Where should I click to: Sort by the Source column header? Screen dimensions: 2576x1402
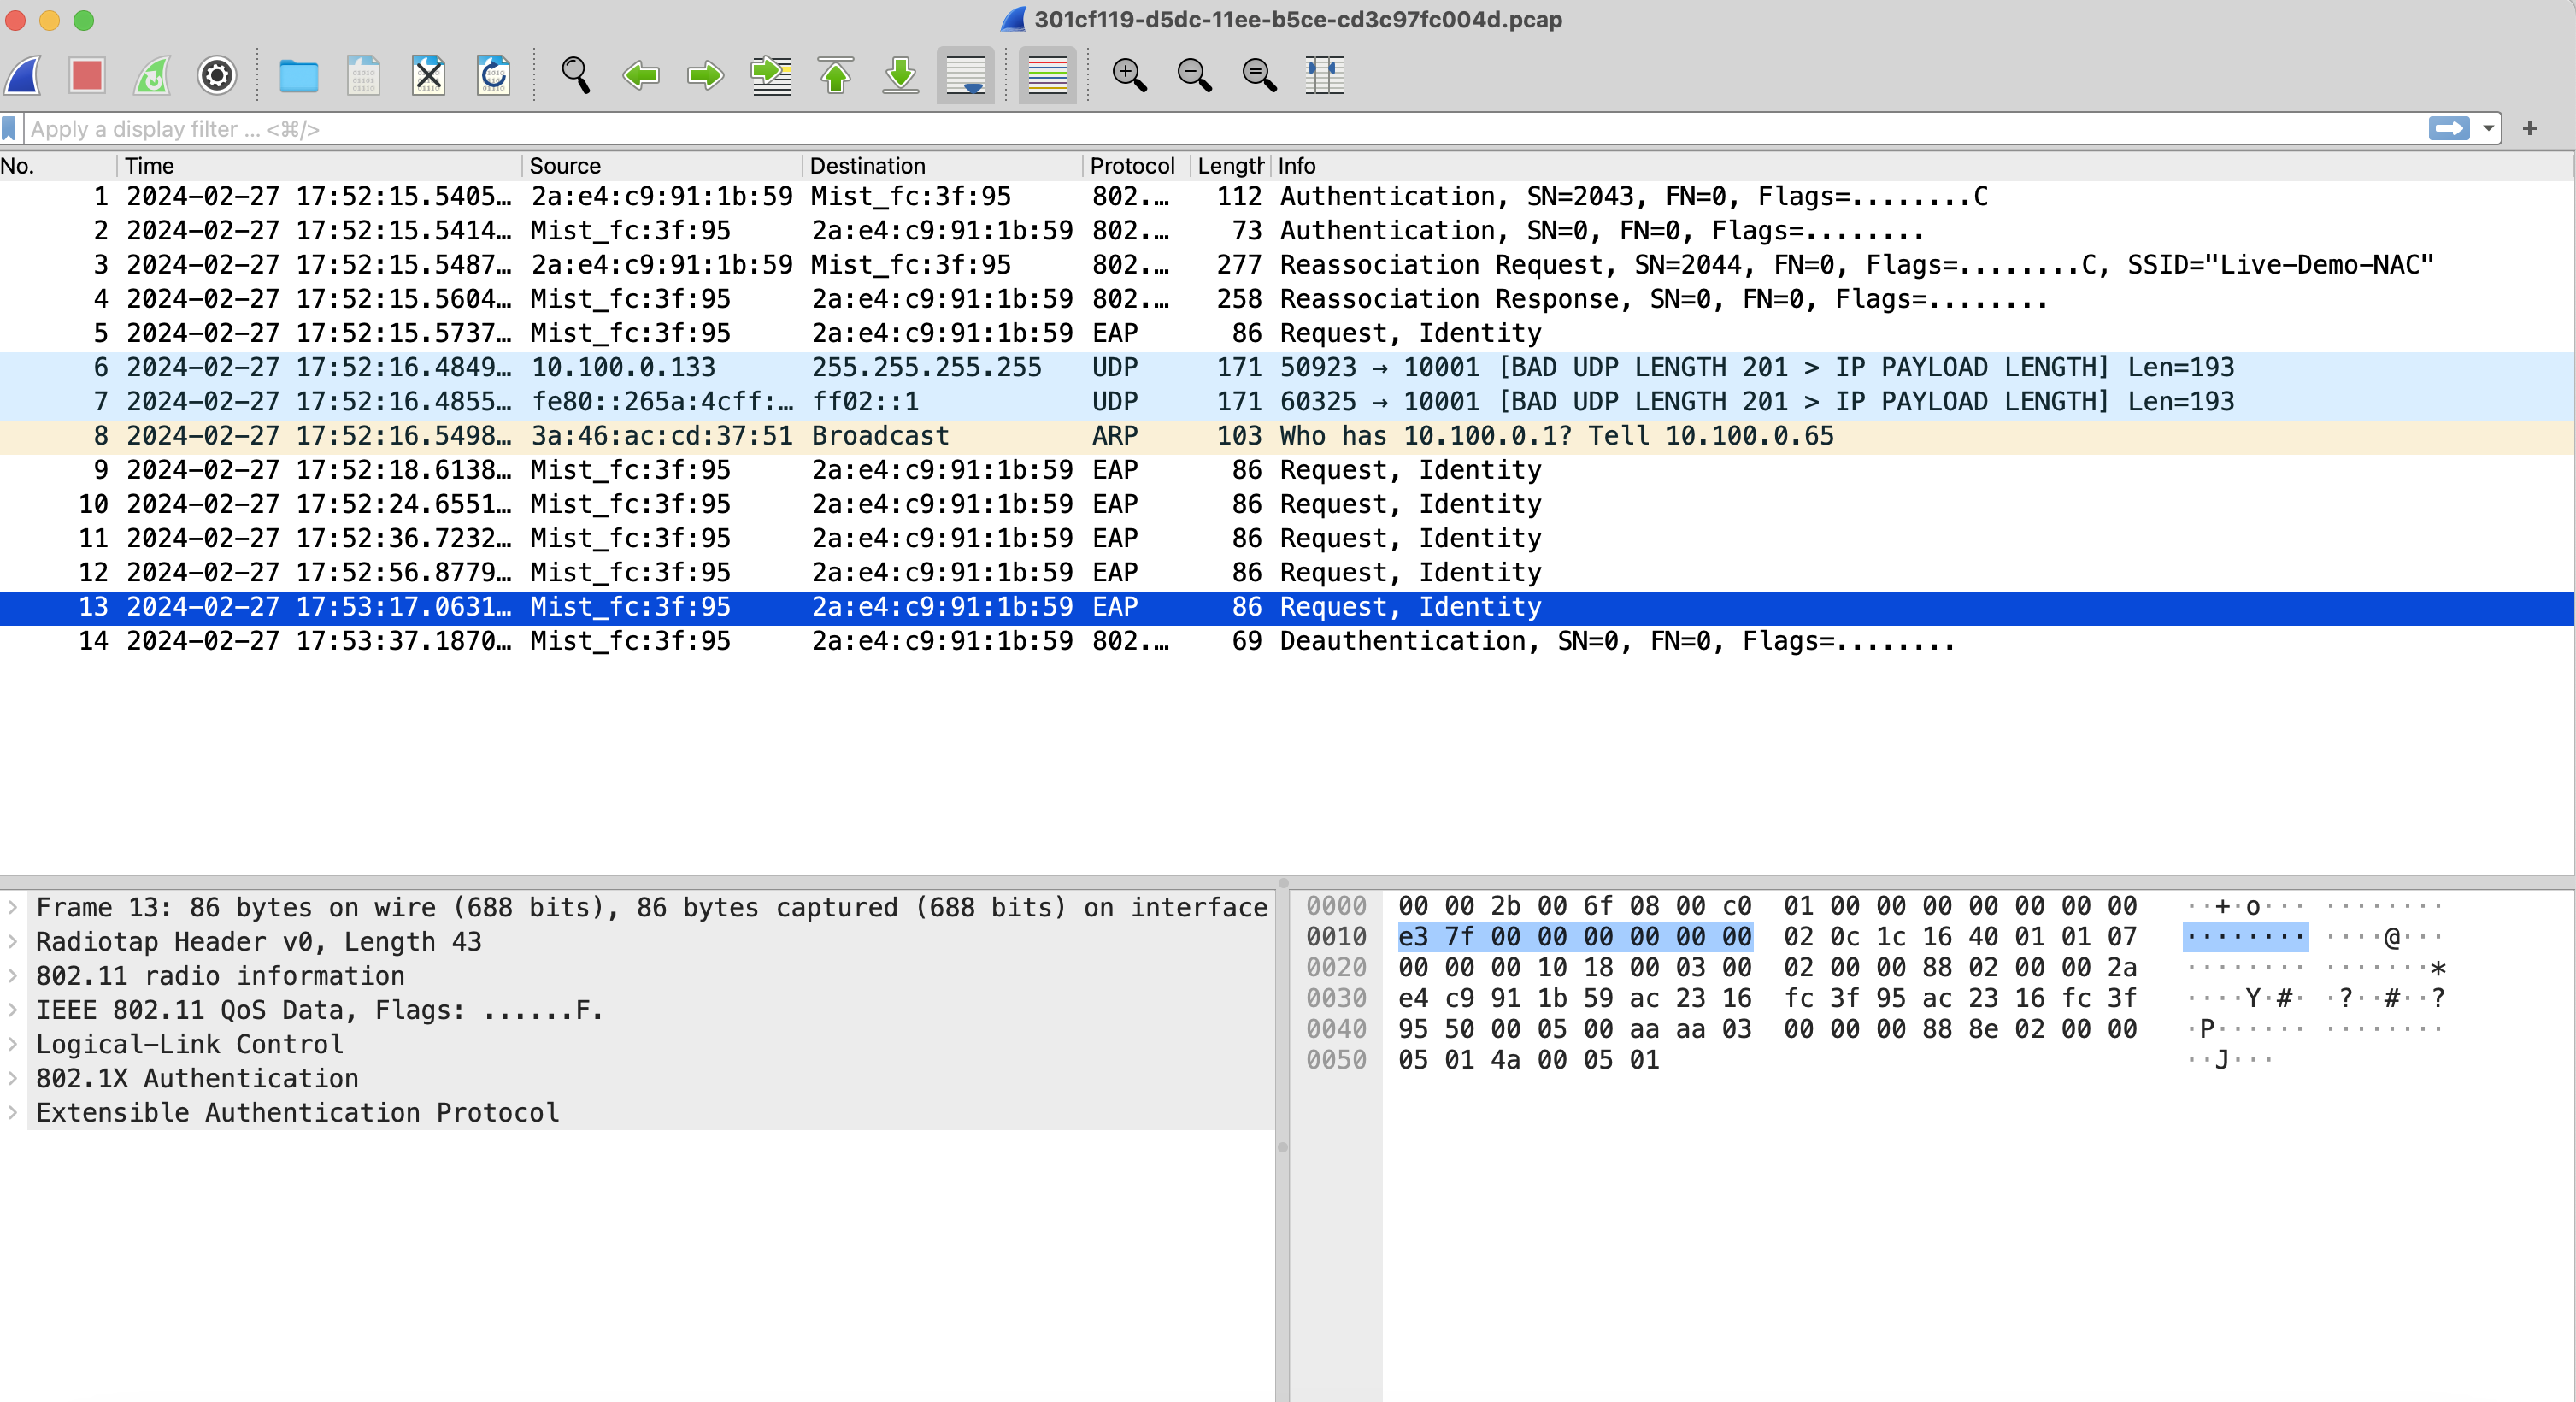click(x=565, y=166)
